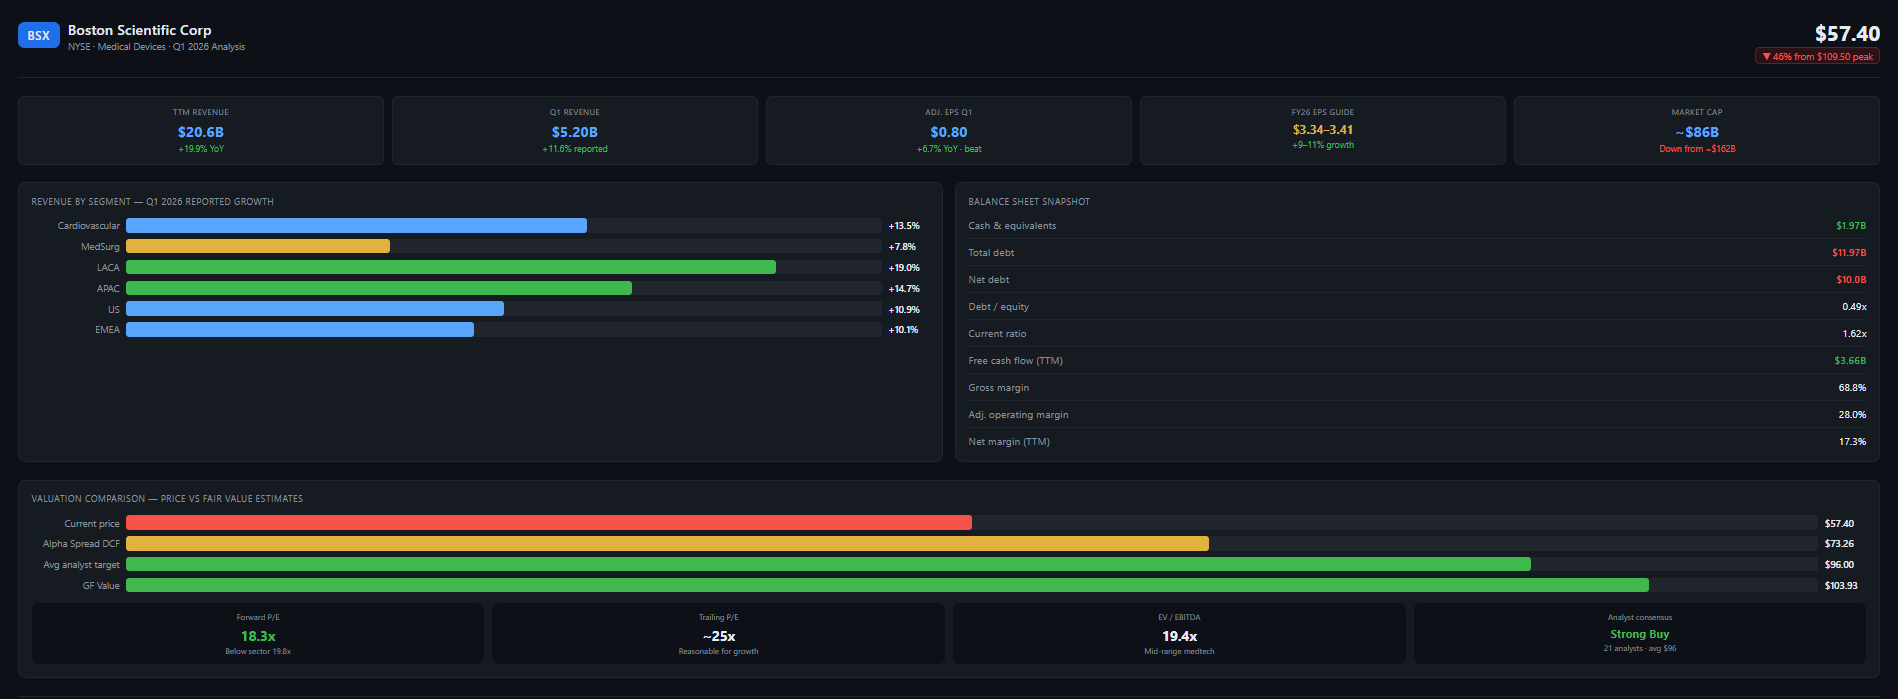Click the Down from ~$162B note
The width and height of the screenshot is (1898, 699).
(1697, 149)
